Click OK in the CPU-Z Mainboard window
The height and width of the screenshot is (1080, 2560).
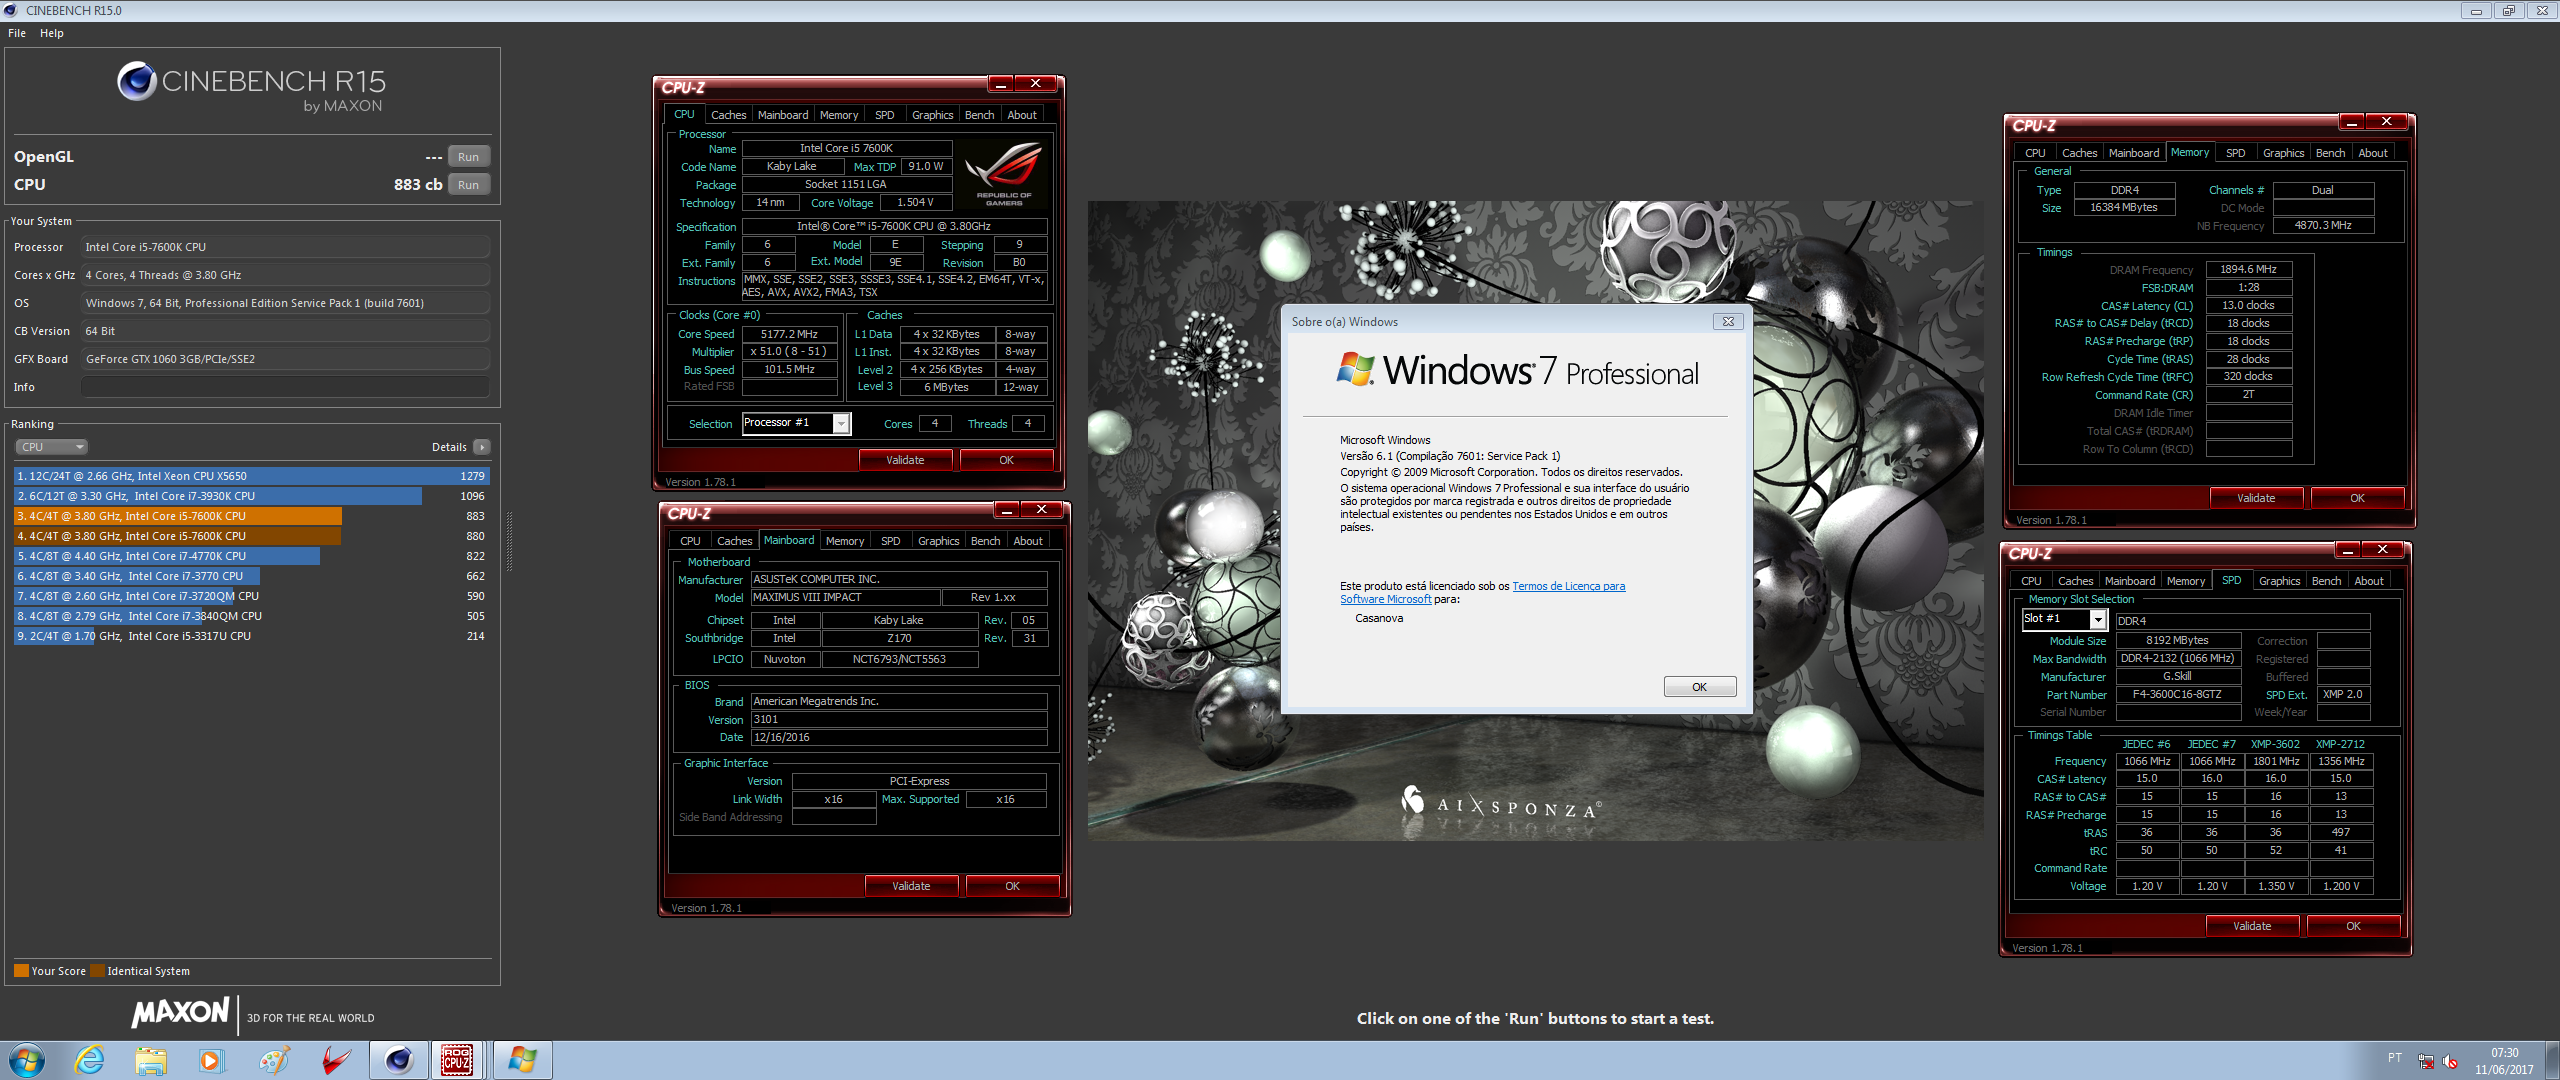[1012, 886]
